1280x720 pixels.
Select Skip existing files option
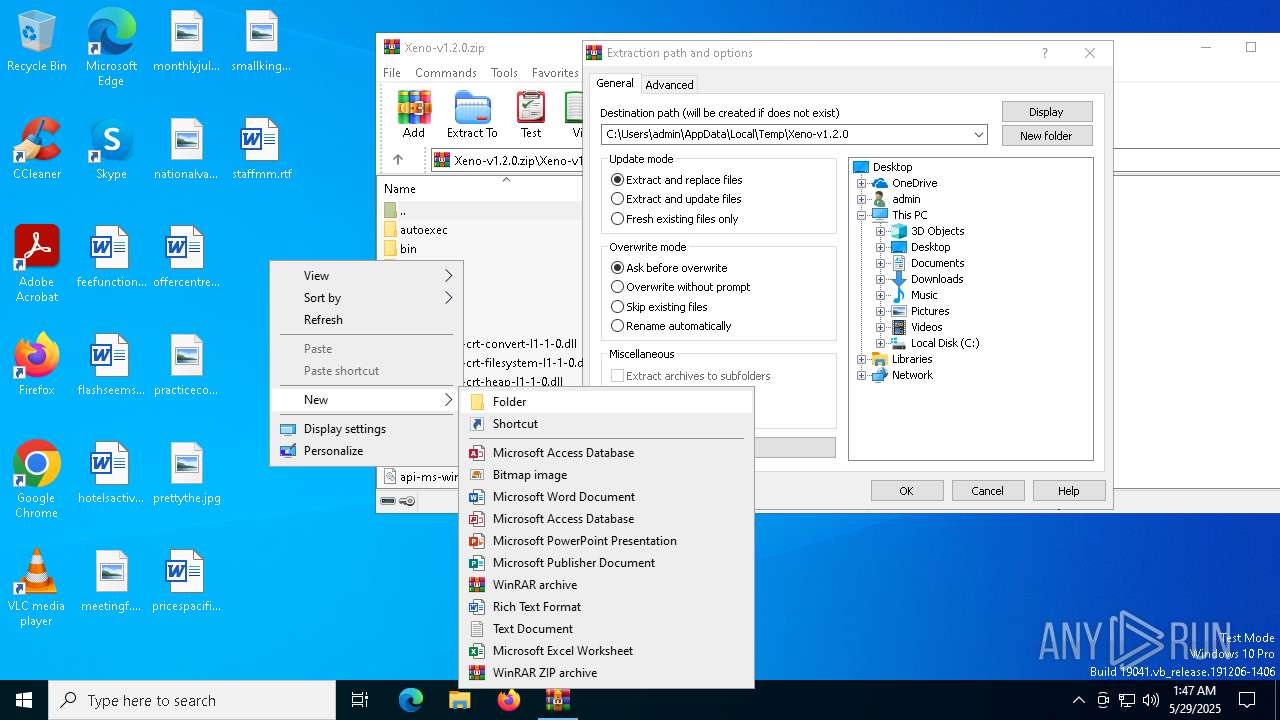pyautogui.click(x=659, y=307)
